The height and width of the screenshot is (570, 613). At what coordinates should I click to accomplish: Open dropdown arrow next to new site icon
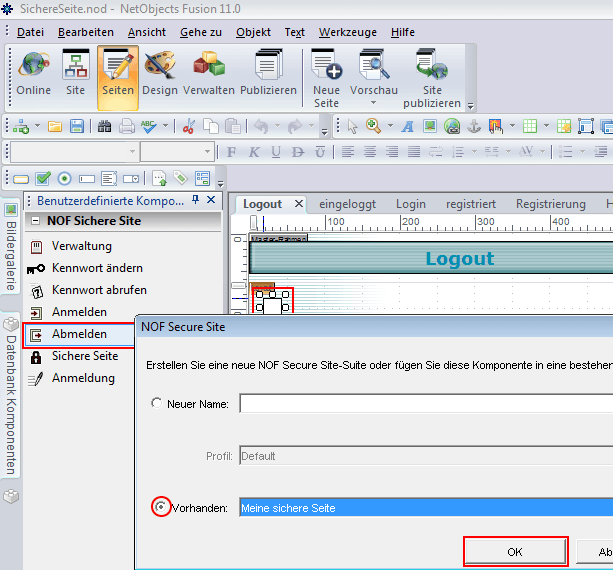[x=37, y=126]
